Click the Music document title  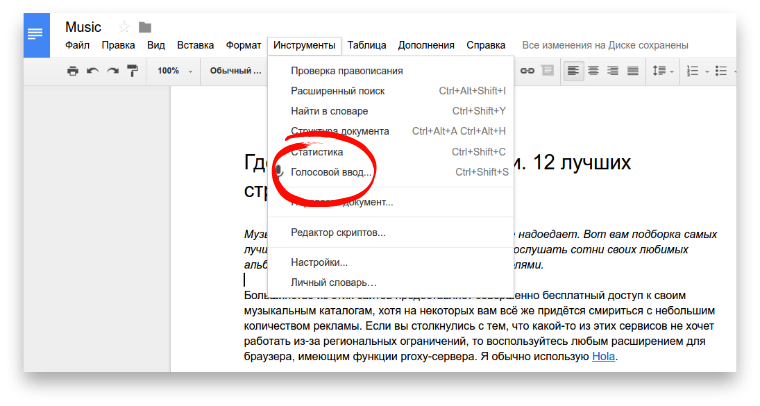tap(83, 27)
